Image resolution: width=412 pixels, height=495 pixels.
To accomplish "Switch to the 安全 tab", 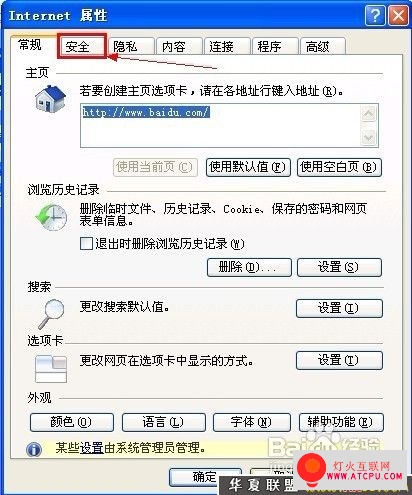I will [x=81, y=46].
